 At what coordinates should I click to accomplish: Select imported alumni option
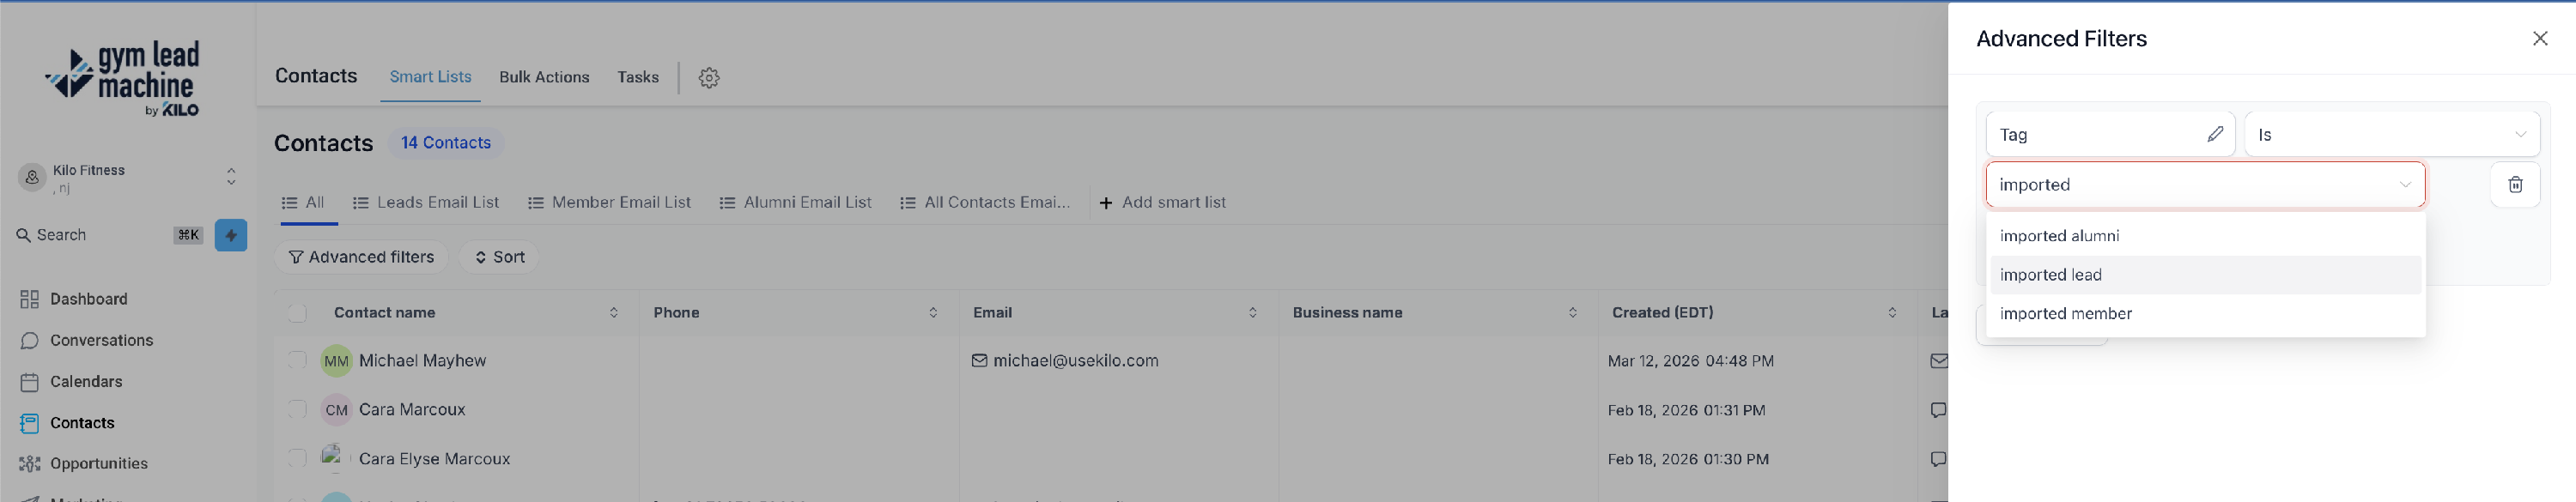pos(2205,236)
